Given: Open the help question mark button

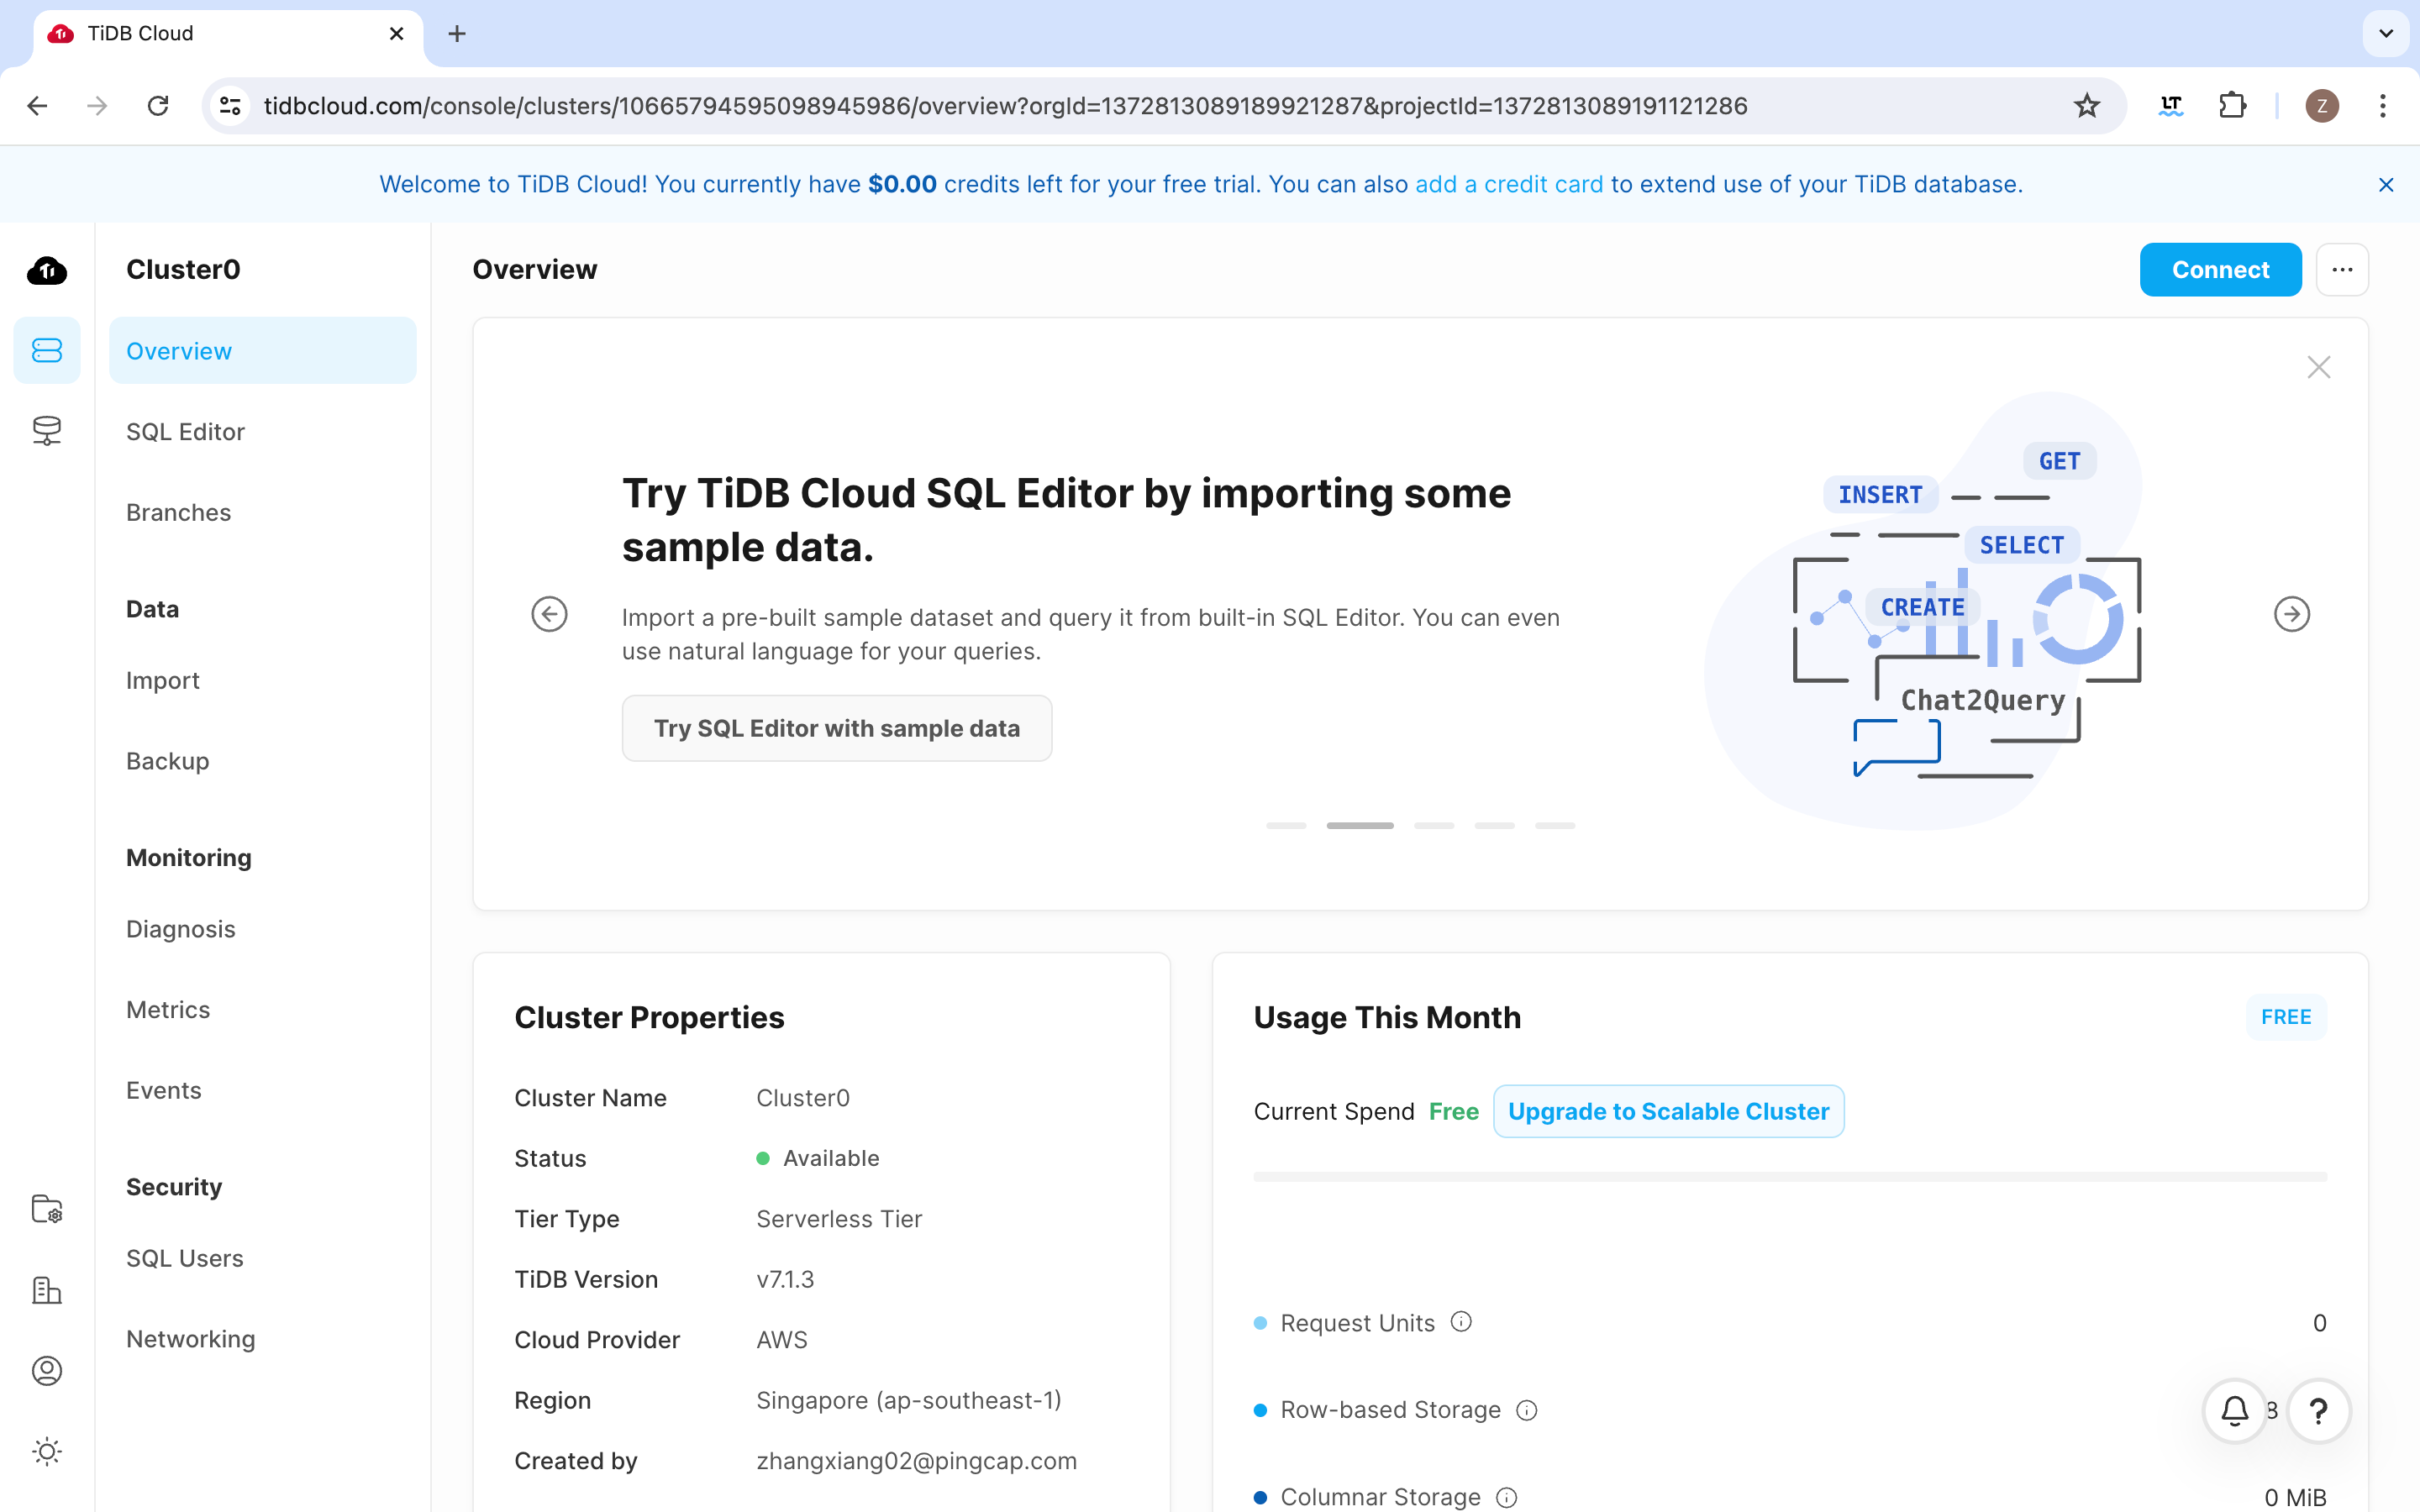Looking at the screenshot, I should [x=2318, y=1410].
